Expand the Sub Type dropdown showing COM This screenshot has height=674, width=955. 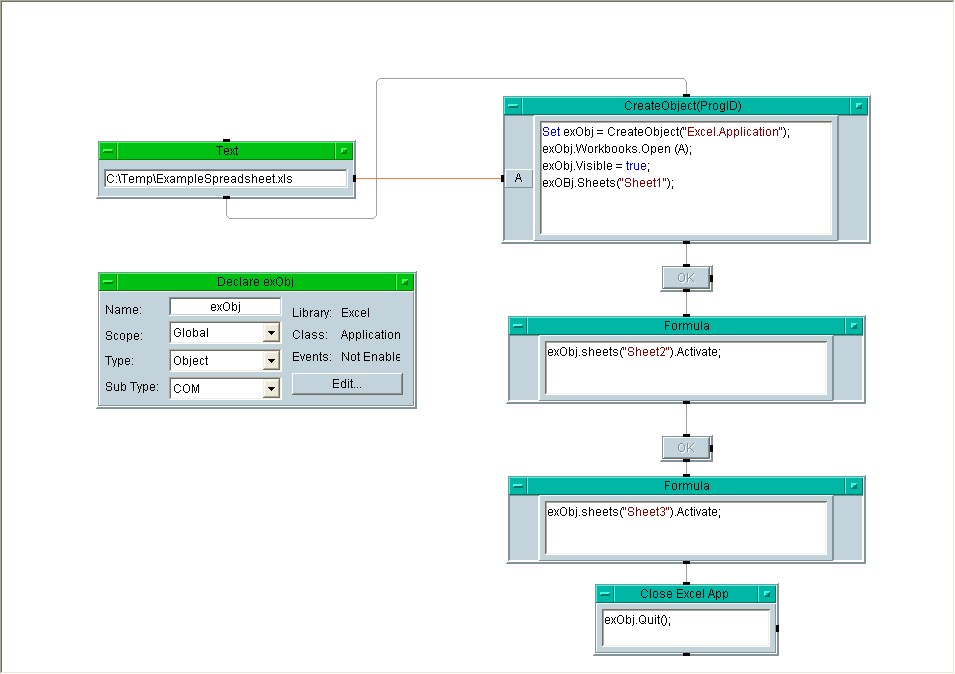271,389
